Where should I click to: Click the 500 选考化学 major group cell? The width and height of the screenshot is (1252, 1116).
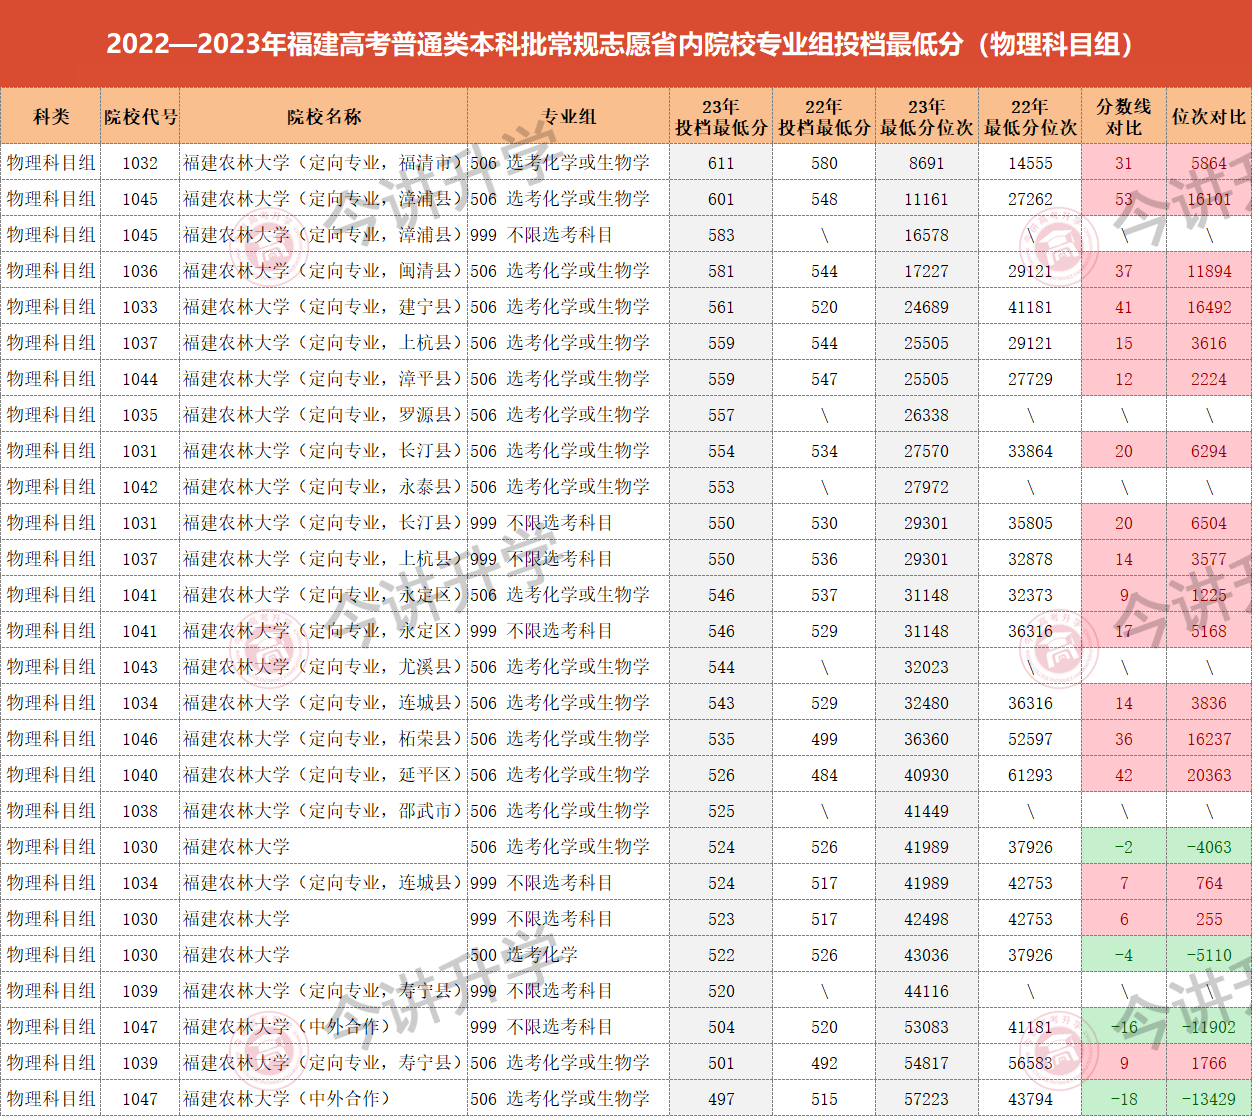coord(569,955)
